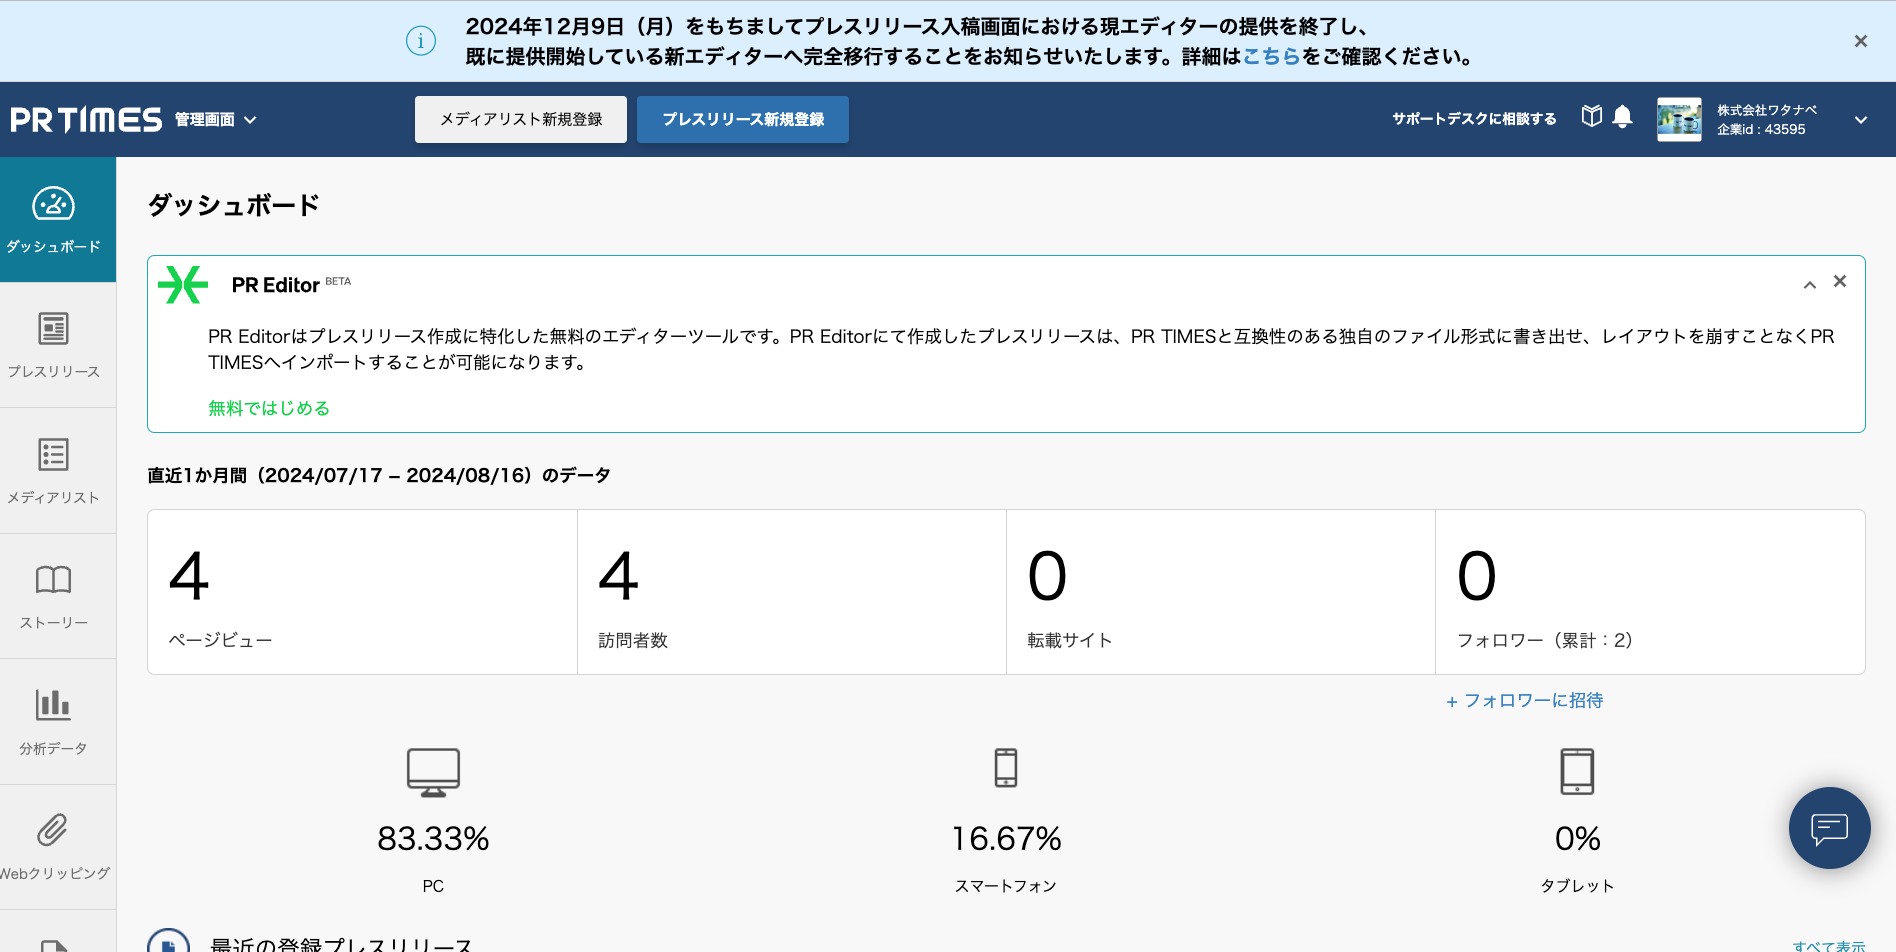Open サポートデスクに相談する
The height and width of the screenshot is (952, 1896).
[1473, 117]
